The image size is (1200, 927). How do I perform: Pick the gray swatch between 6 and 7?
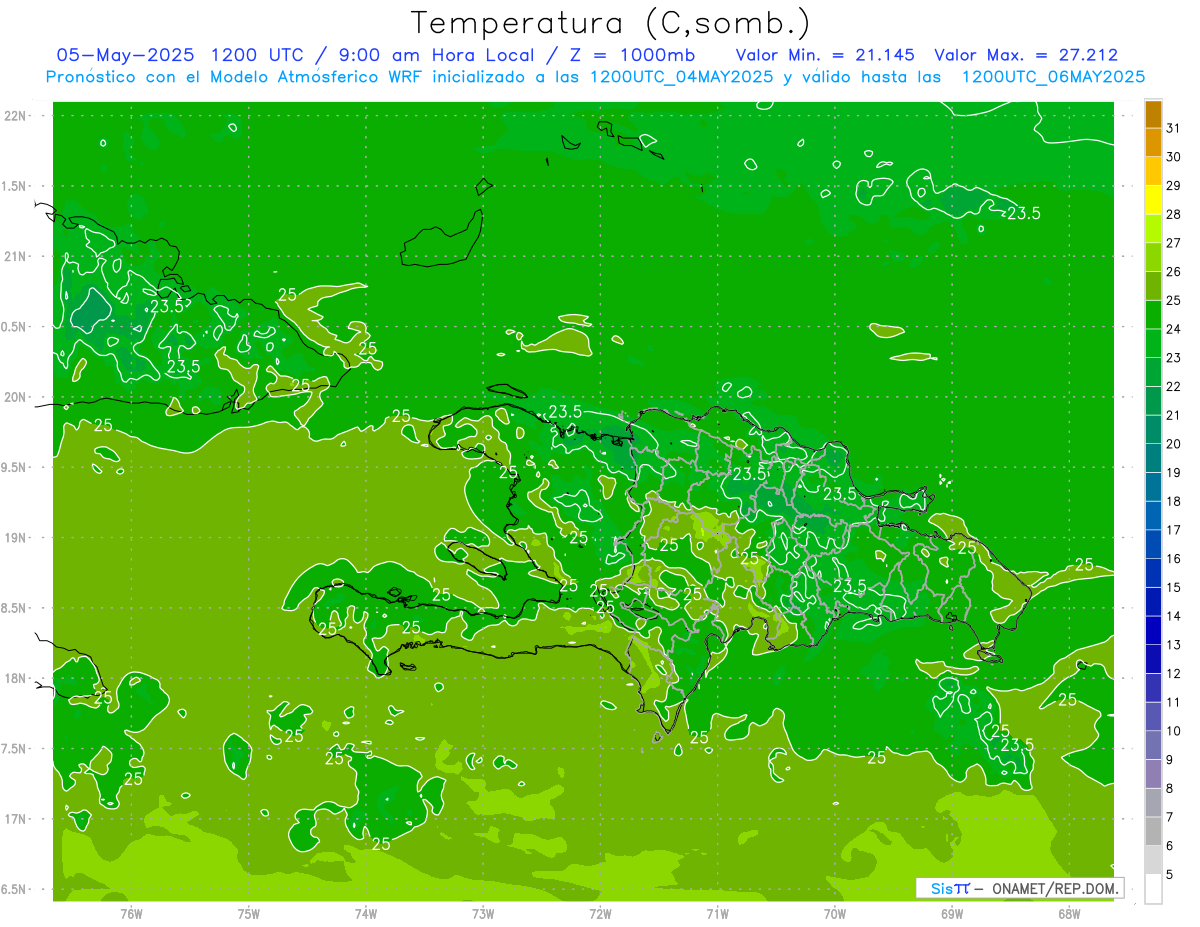coord(1153,831)
